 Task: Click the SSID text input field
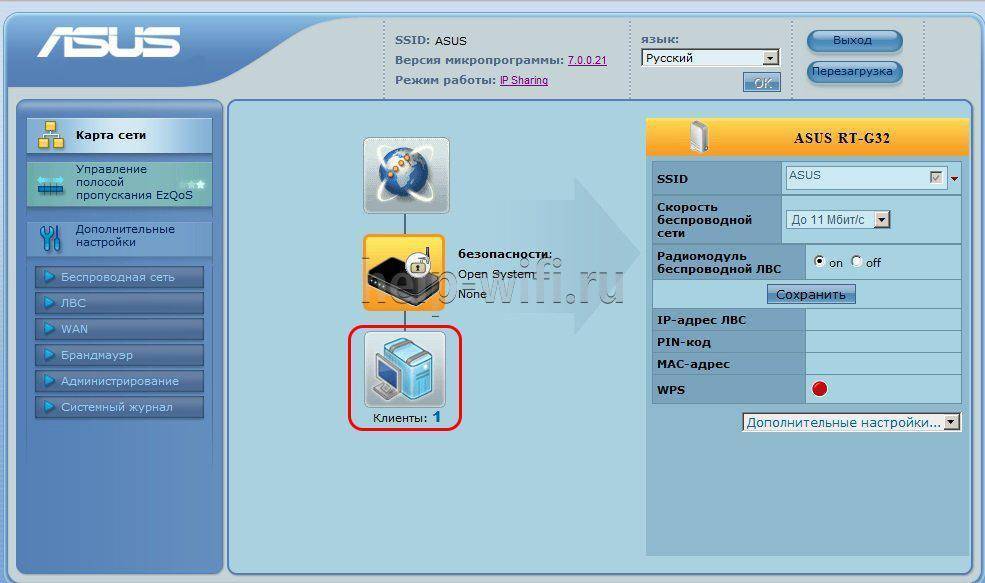coord(855,177)
